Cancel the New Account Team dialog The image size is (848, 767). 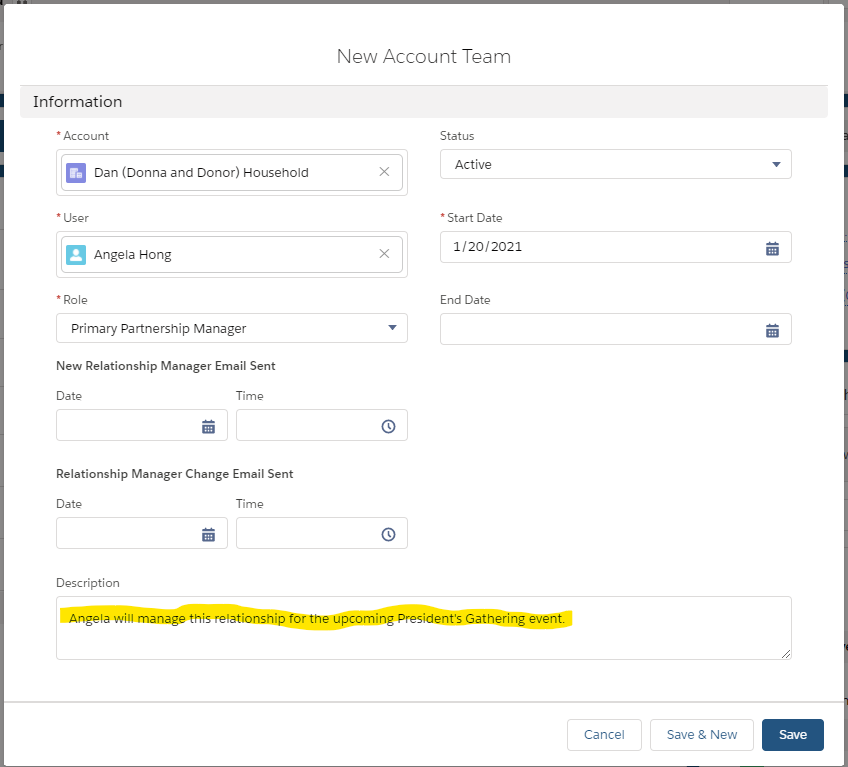604,735
